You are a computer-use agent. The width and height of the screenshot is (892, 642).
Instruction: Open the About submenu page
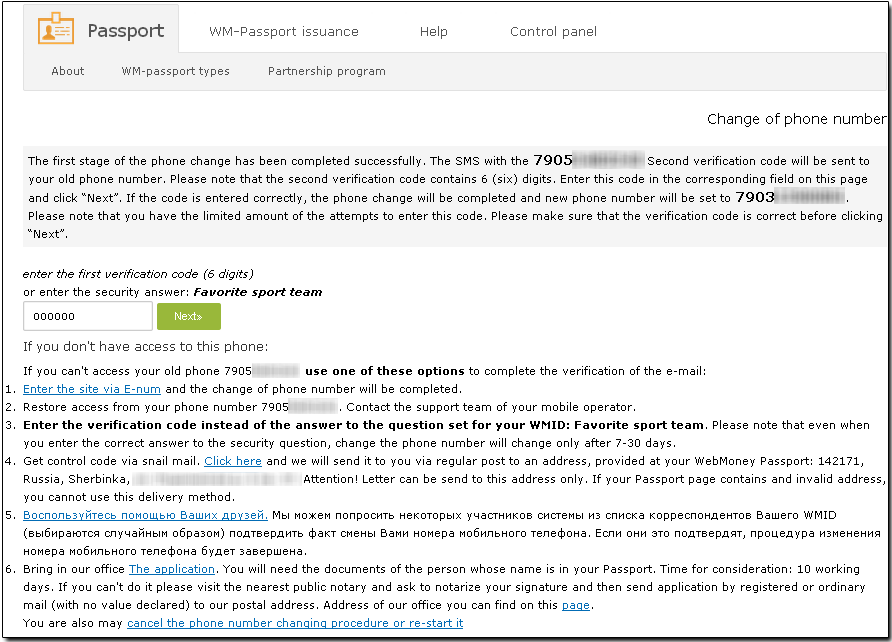(x=68, y=71)
